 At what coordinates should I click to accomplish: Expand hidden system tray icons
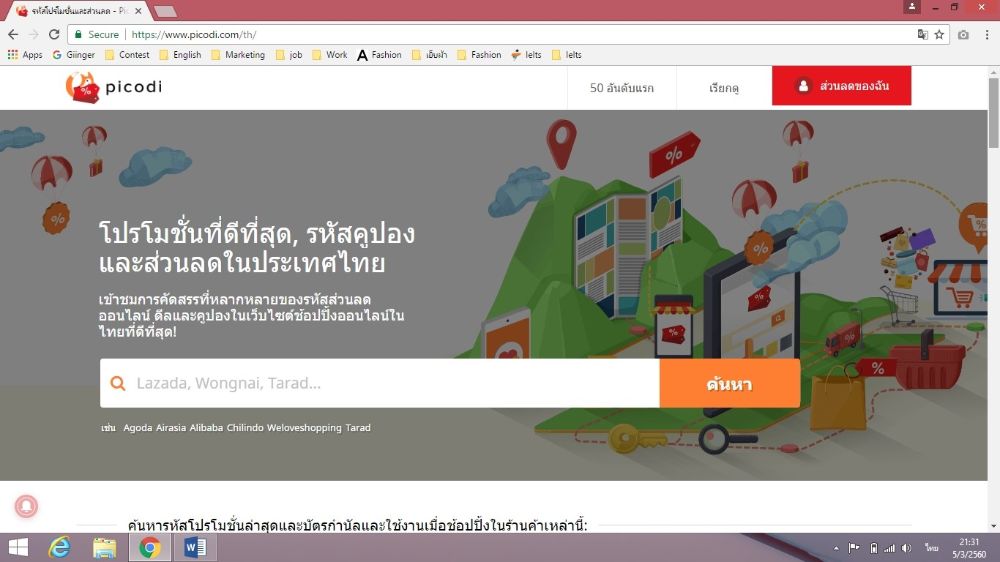(836, 548)
